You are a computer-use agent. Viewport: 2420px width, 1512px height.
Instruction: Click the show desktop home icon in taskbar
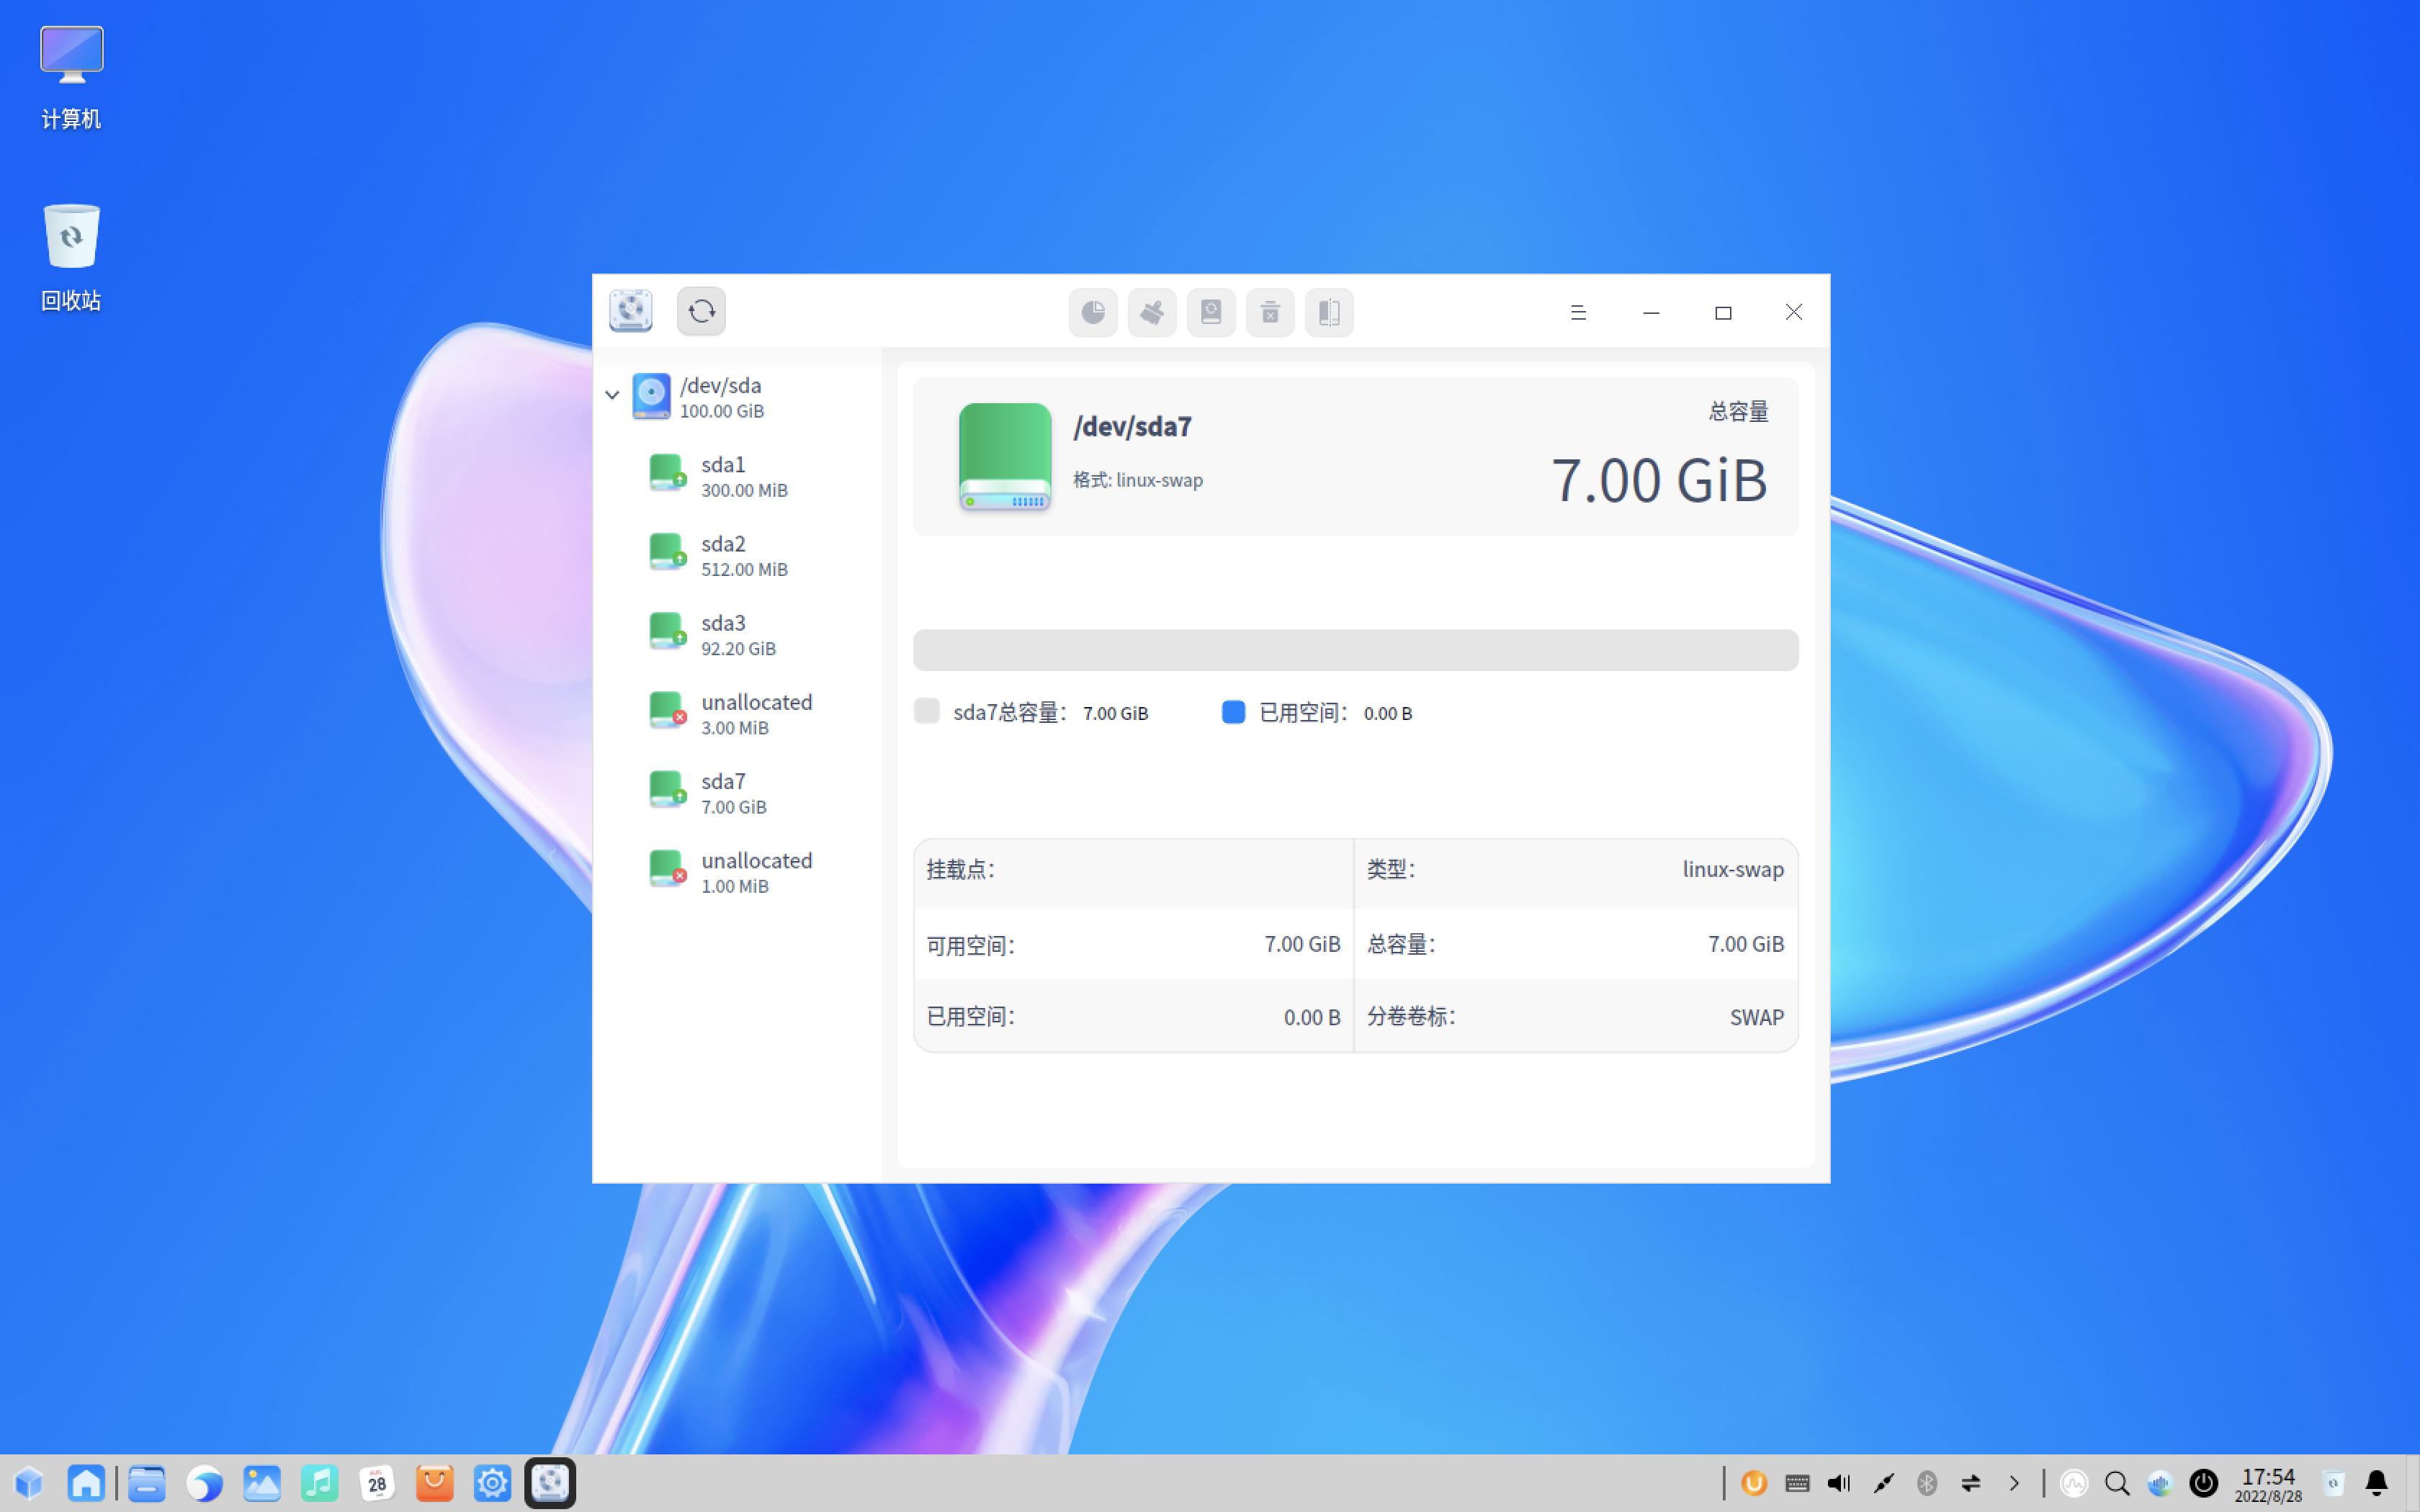pos(86,1483)
